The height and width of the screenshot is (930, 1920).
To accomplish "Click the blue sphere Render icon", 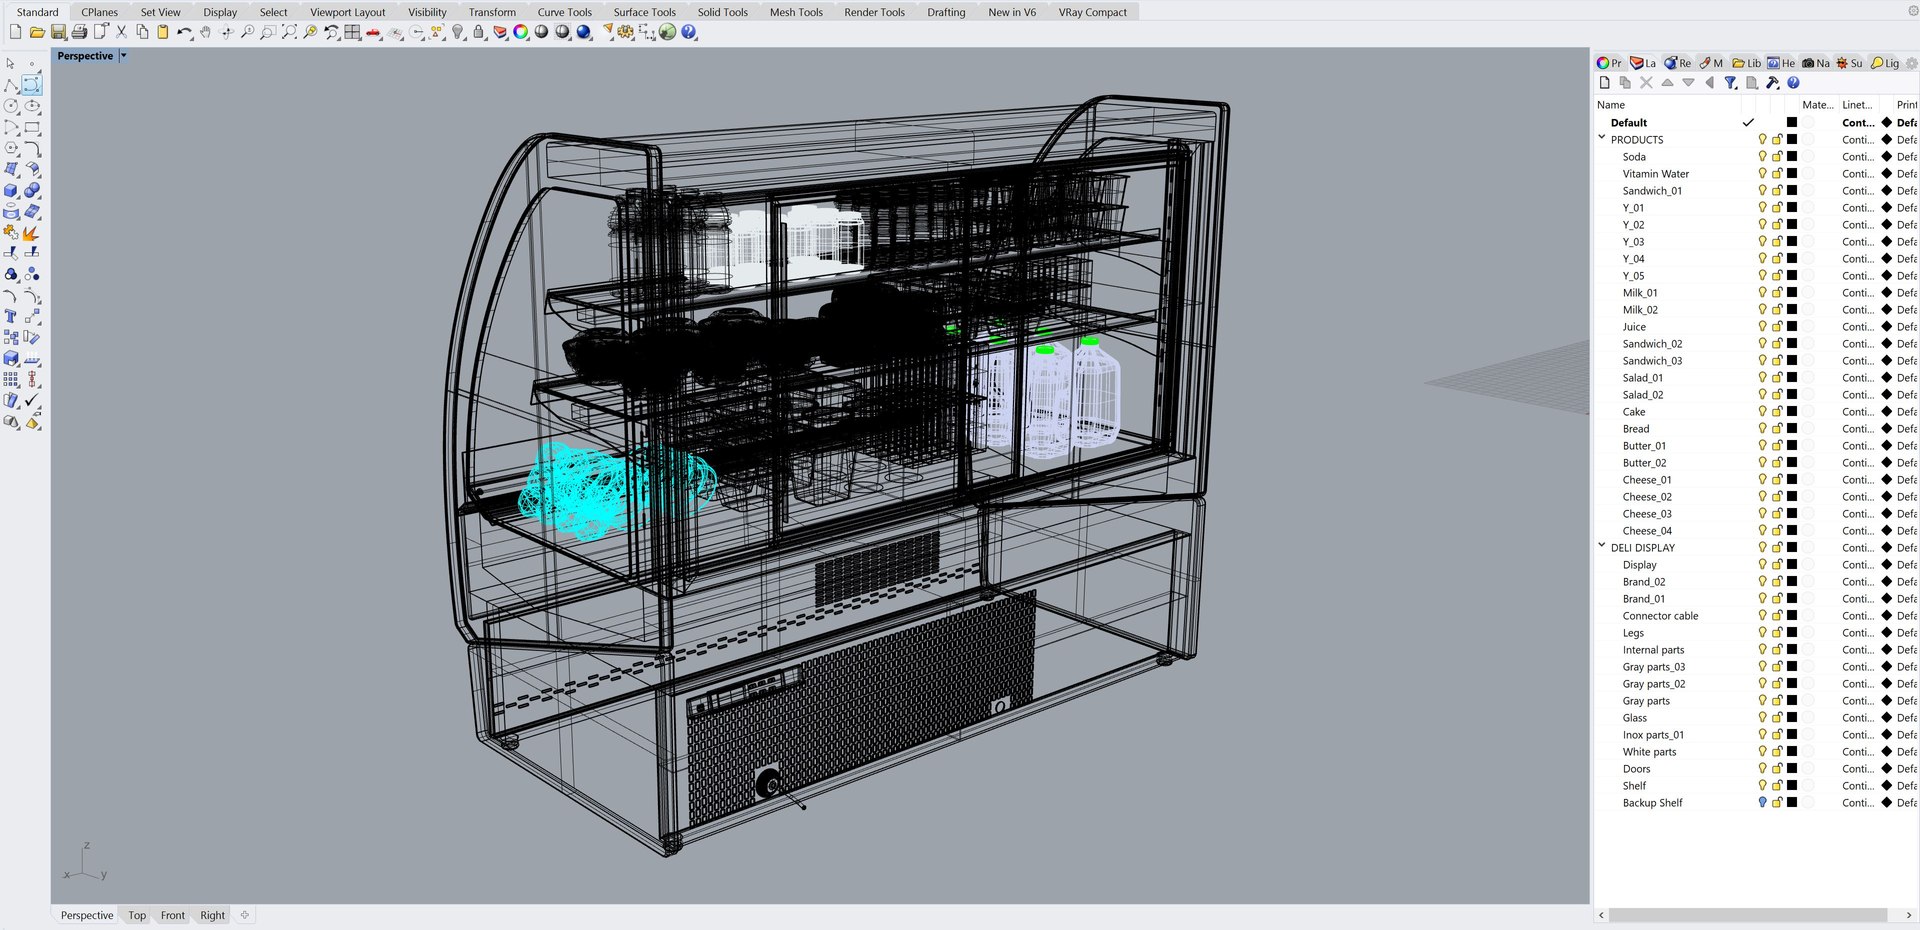I will [584, 32].
